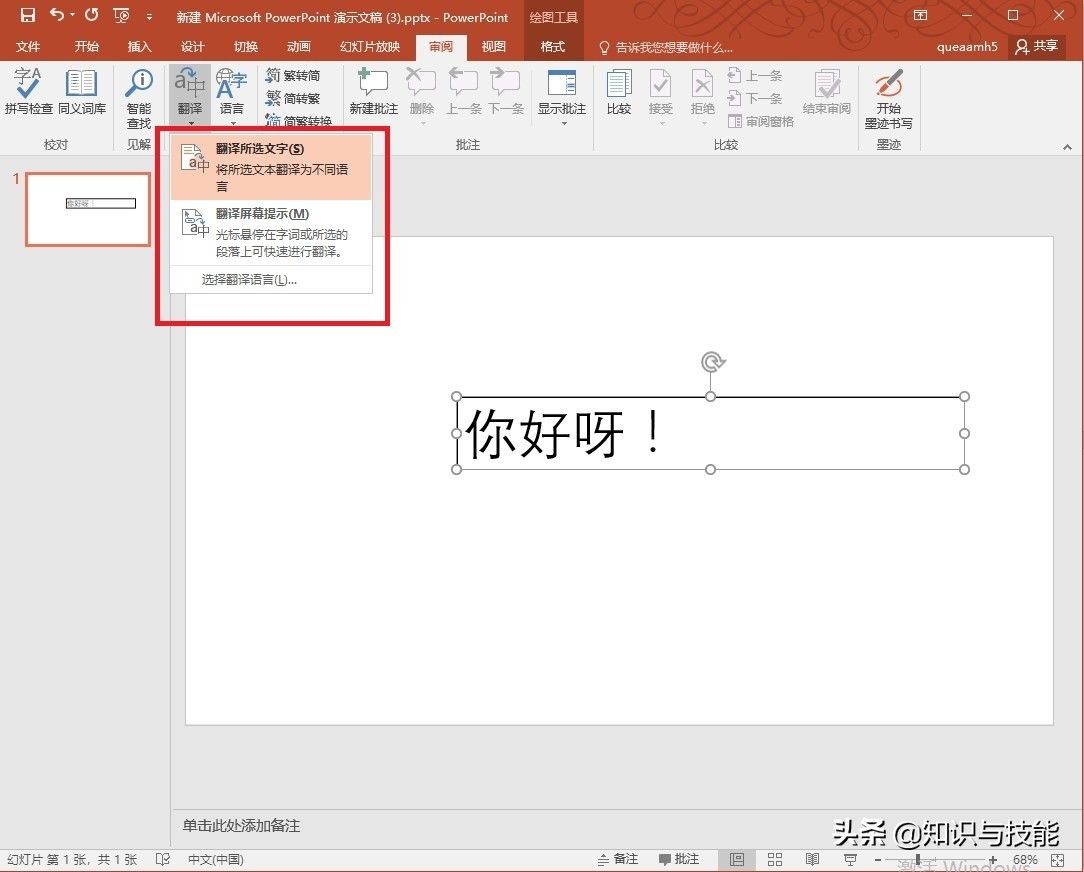Click the Redo/Repeat icon in title bar
This screenshot has width=1084, height=872.
tap(91, 15)
